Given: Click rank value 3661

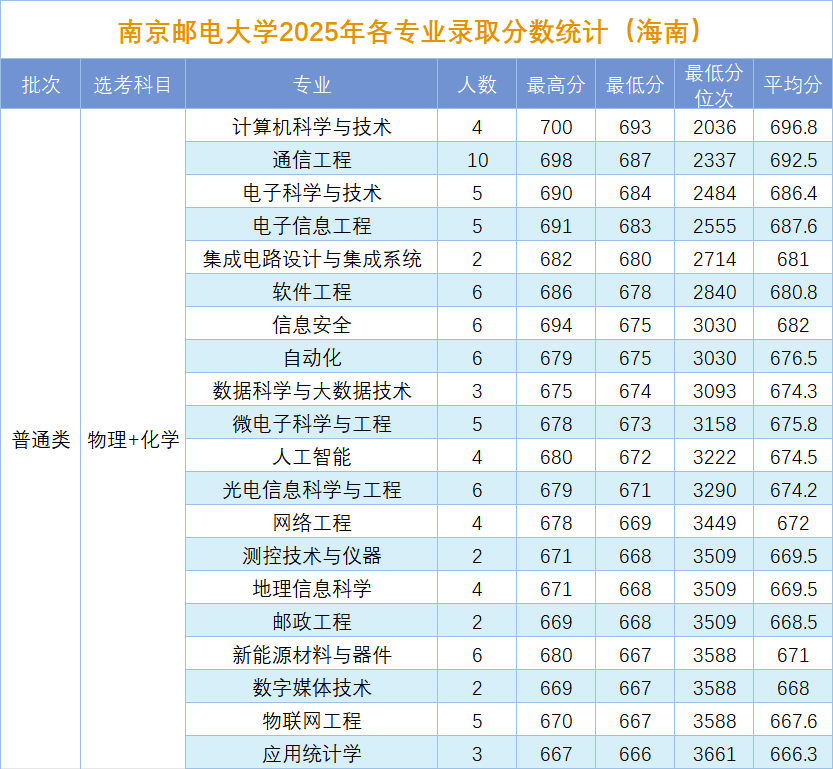Looking at the screenshot, I should pyautogui.click(x=714, y=754).
